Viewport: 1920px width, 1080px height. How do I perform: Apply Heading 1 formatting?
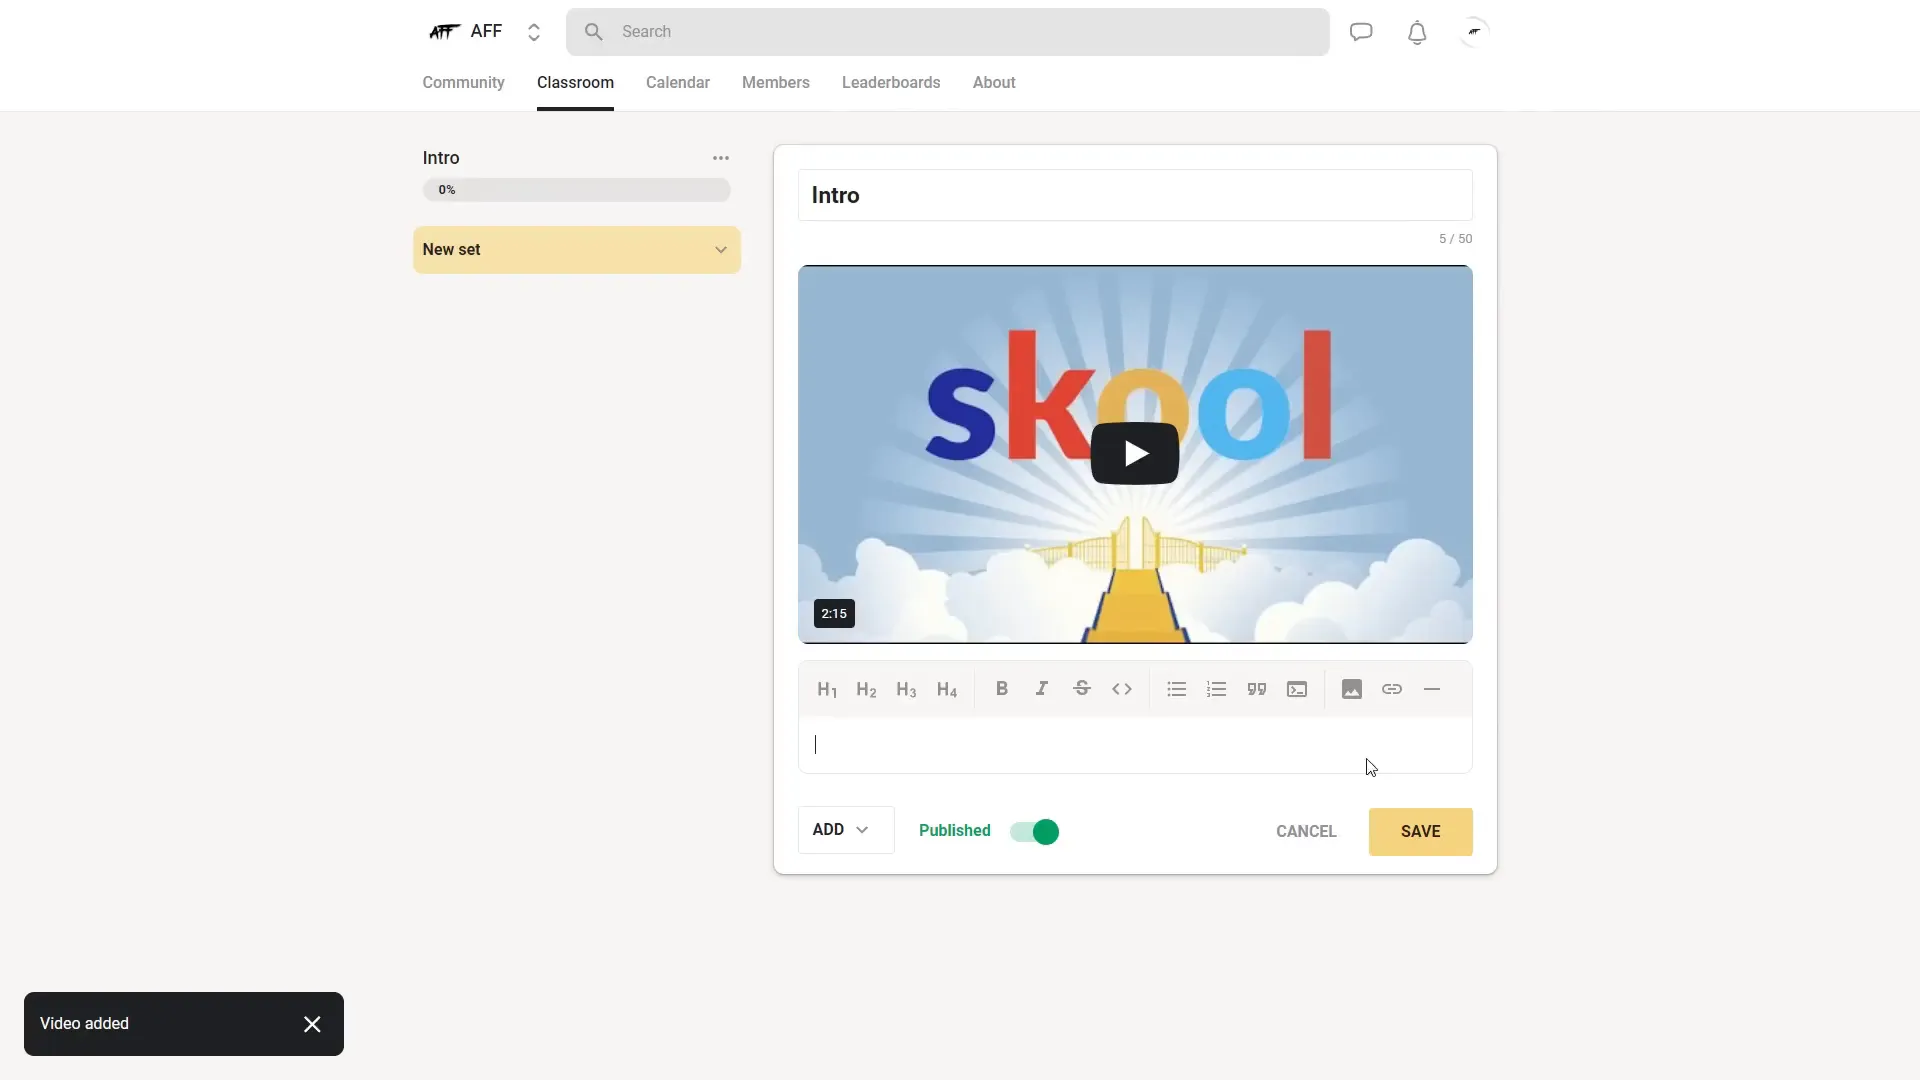827,690
